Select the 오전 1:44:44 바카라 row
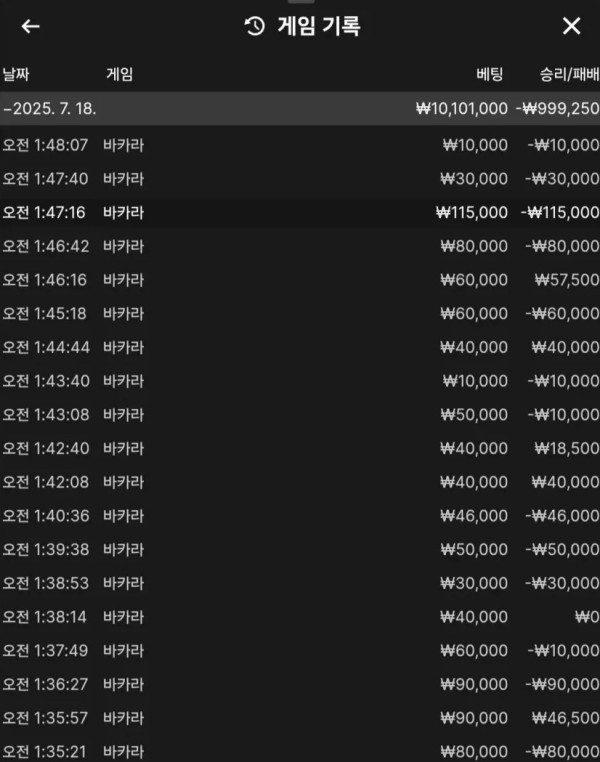Viewport: 600px width, 762px height. pyautogui.click(x=300, y=347)
